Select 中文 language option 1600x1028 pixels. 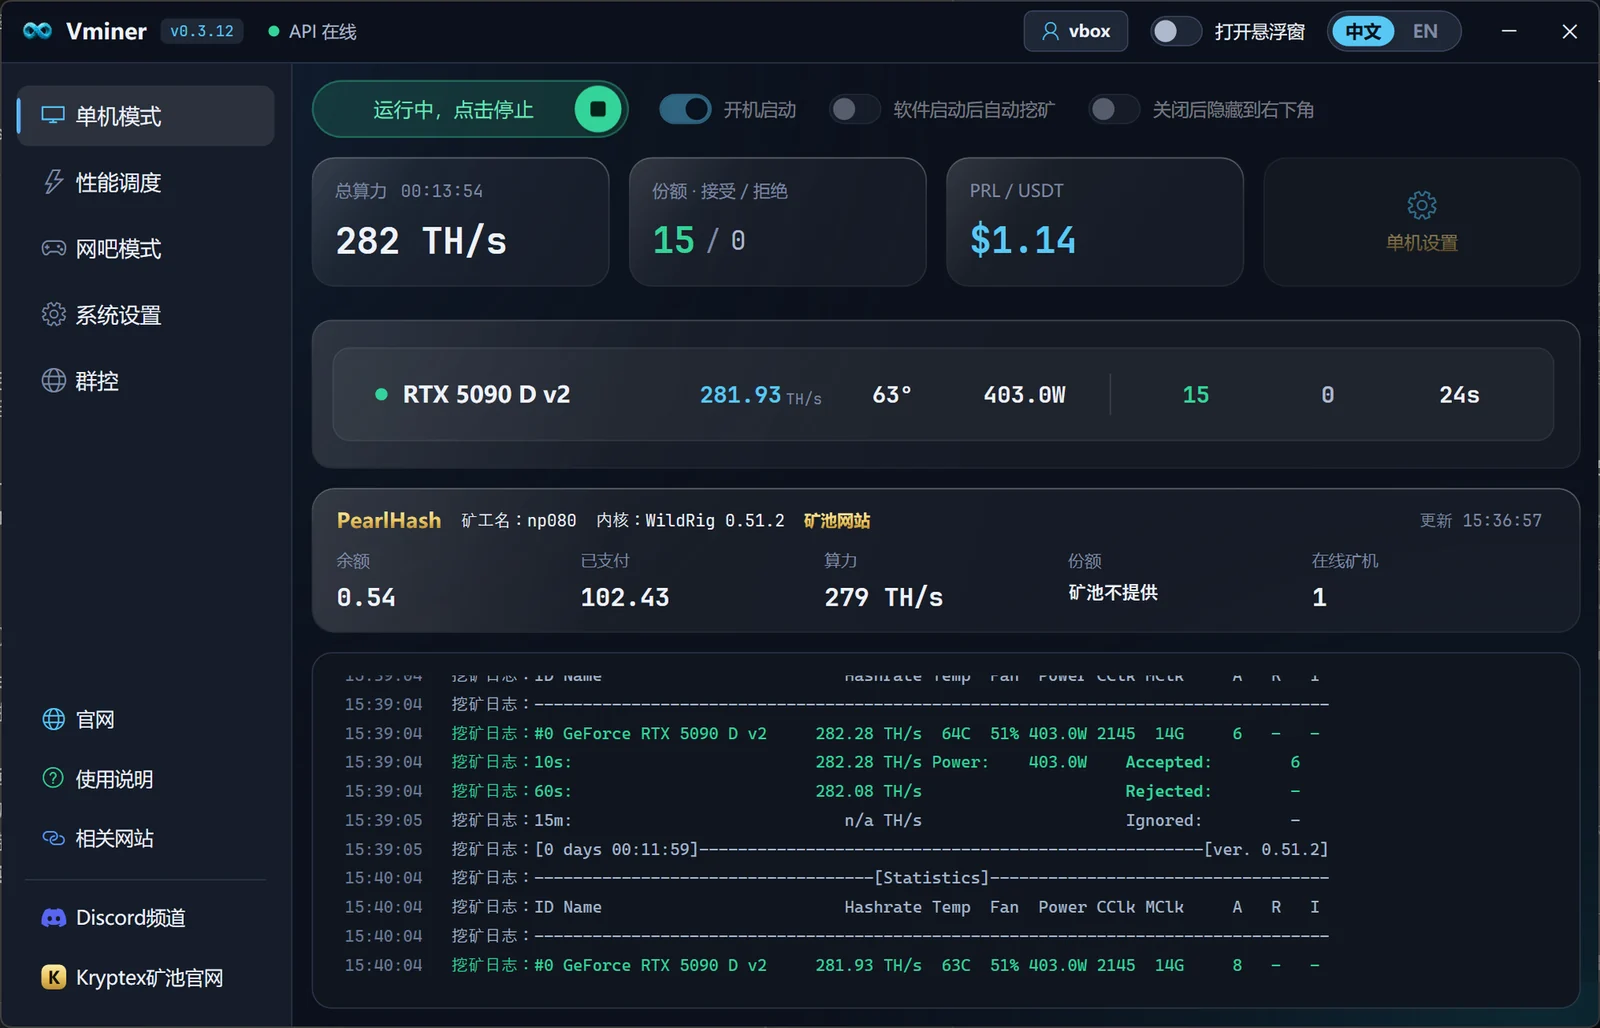click(x=1363, y=31)
